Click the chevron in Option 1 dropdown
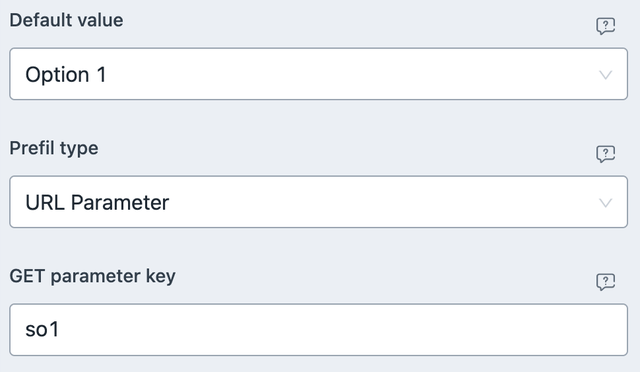Image resolution: width=640 pixels, height=372 pixels. pyautogui.click(x=605, y=75)
